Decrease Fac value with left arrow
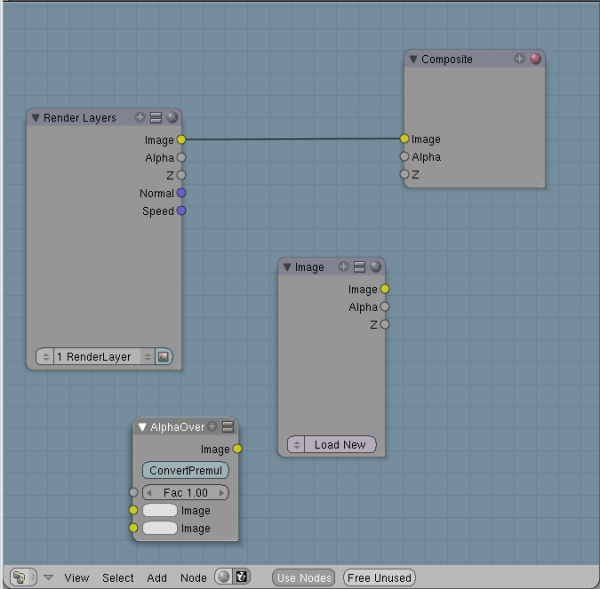600x589 pixels. coord(149,493)
